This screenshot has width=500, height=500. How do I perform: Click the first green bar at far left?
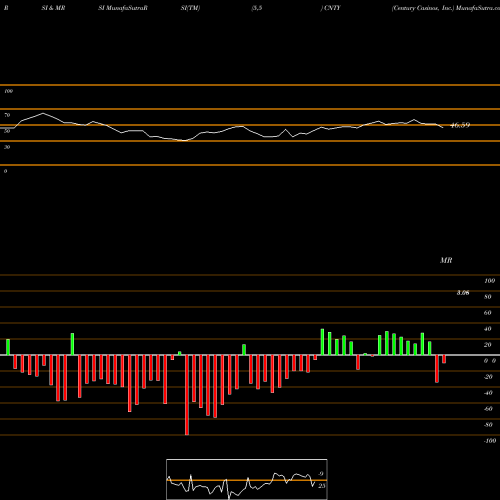(x=8, y=347)
